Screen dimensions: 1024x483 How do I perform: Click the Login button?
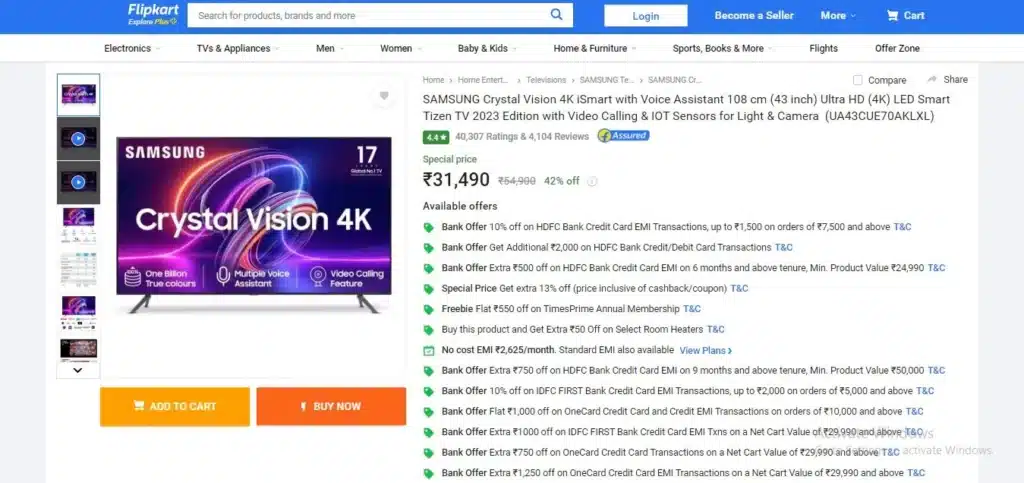[646, 16]
